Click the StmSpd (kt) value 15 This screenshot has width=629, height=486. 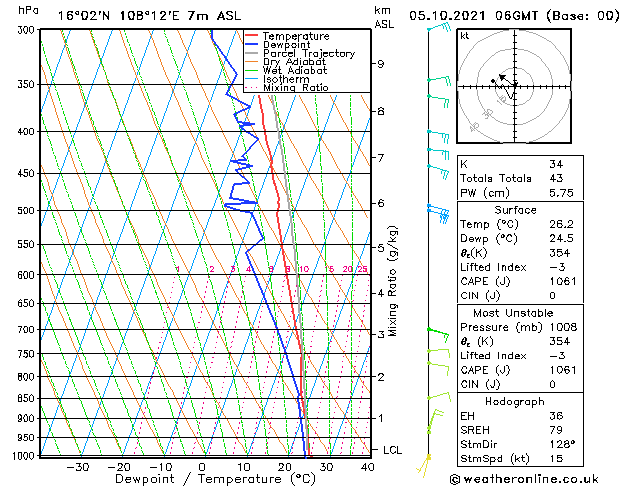[x=556, y=458]
